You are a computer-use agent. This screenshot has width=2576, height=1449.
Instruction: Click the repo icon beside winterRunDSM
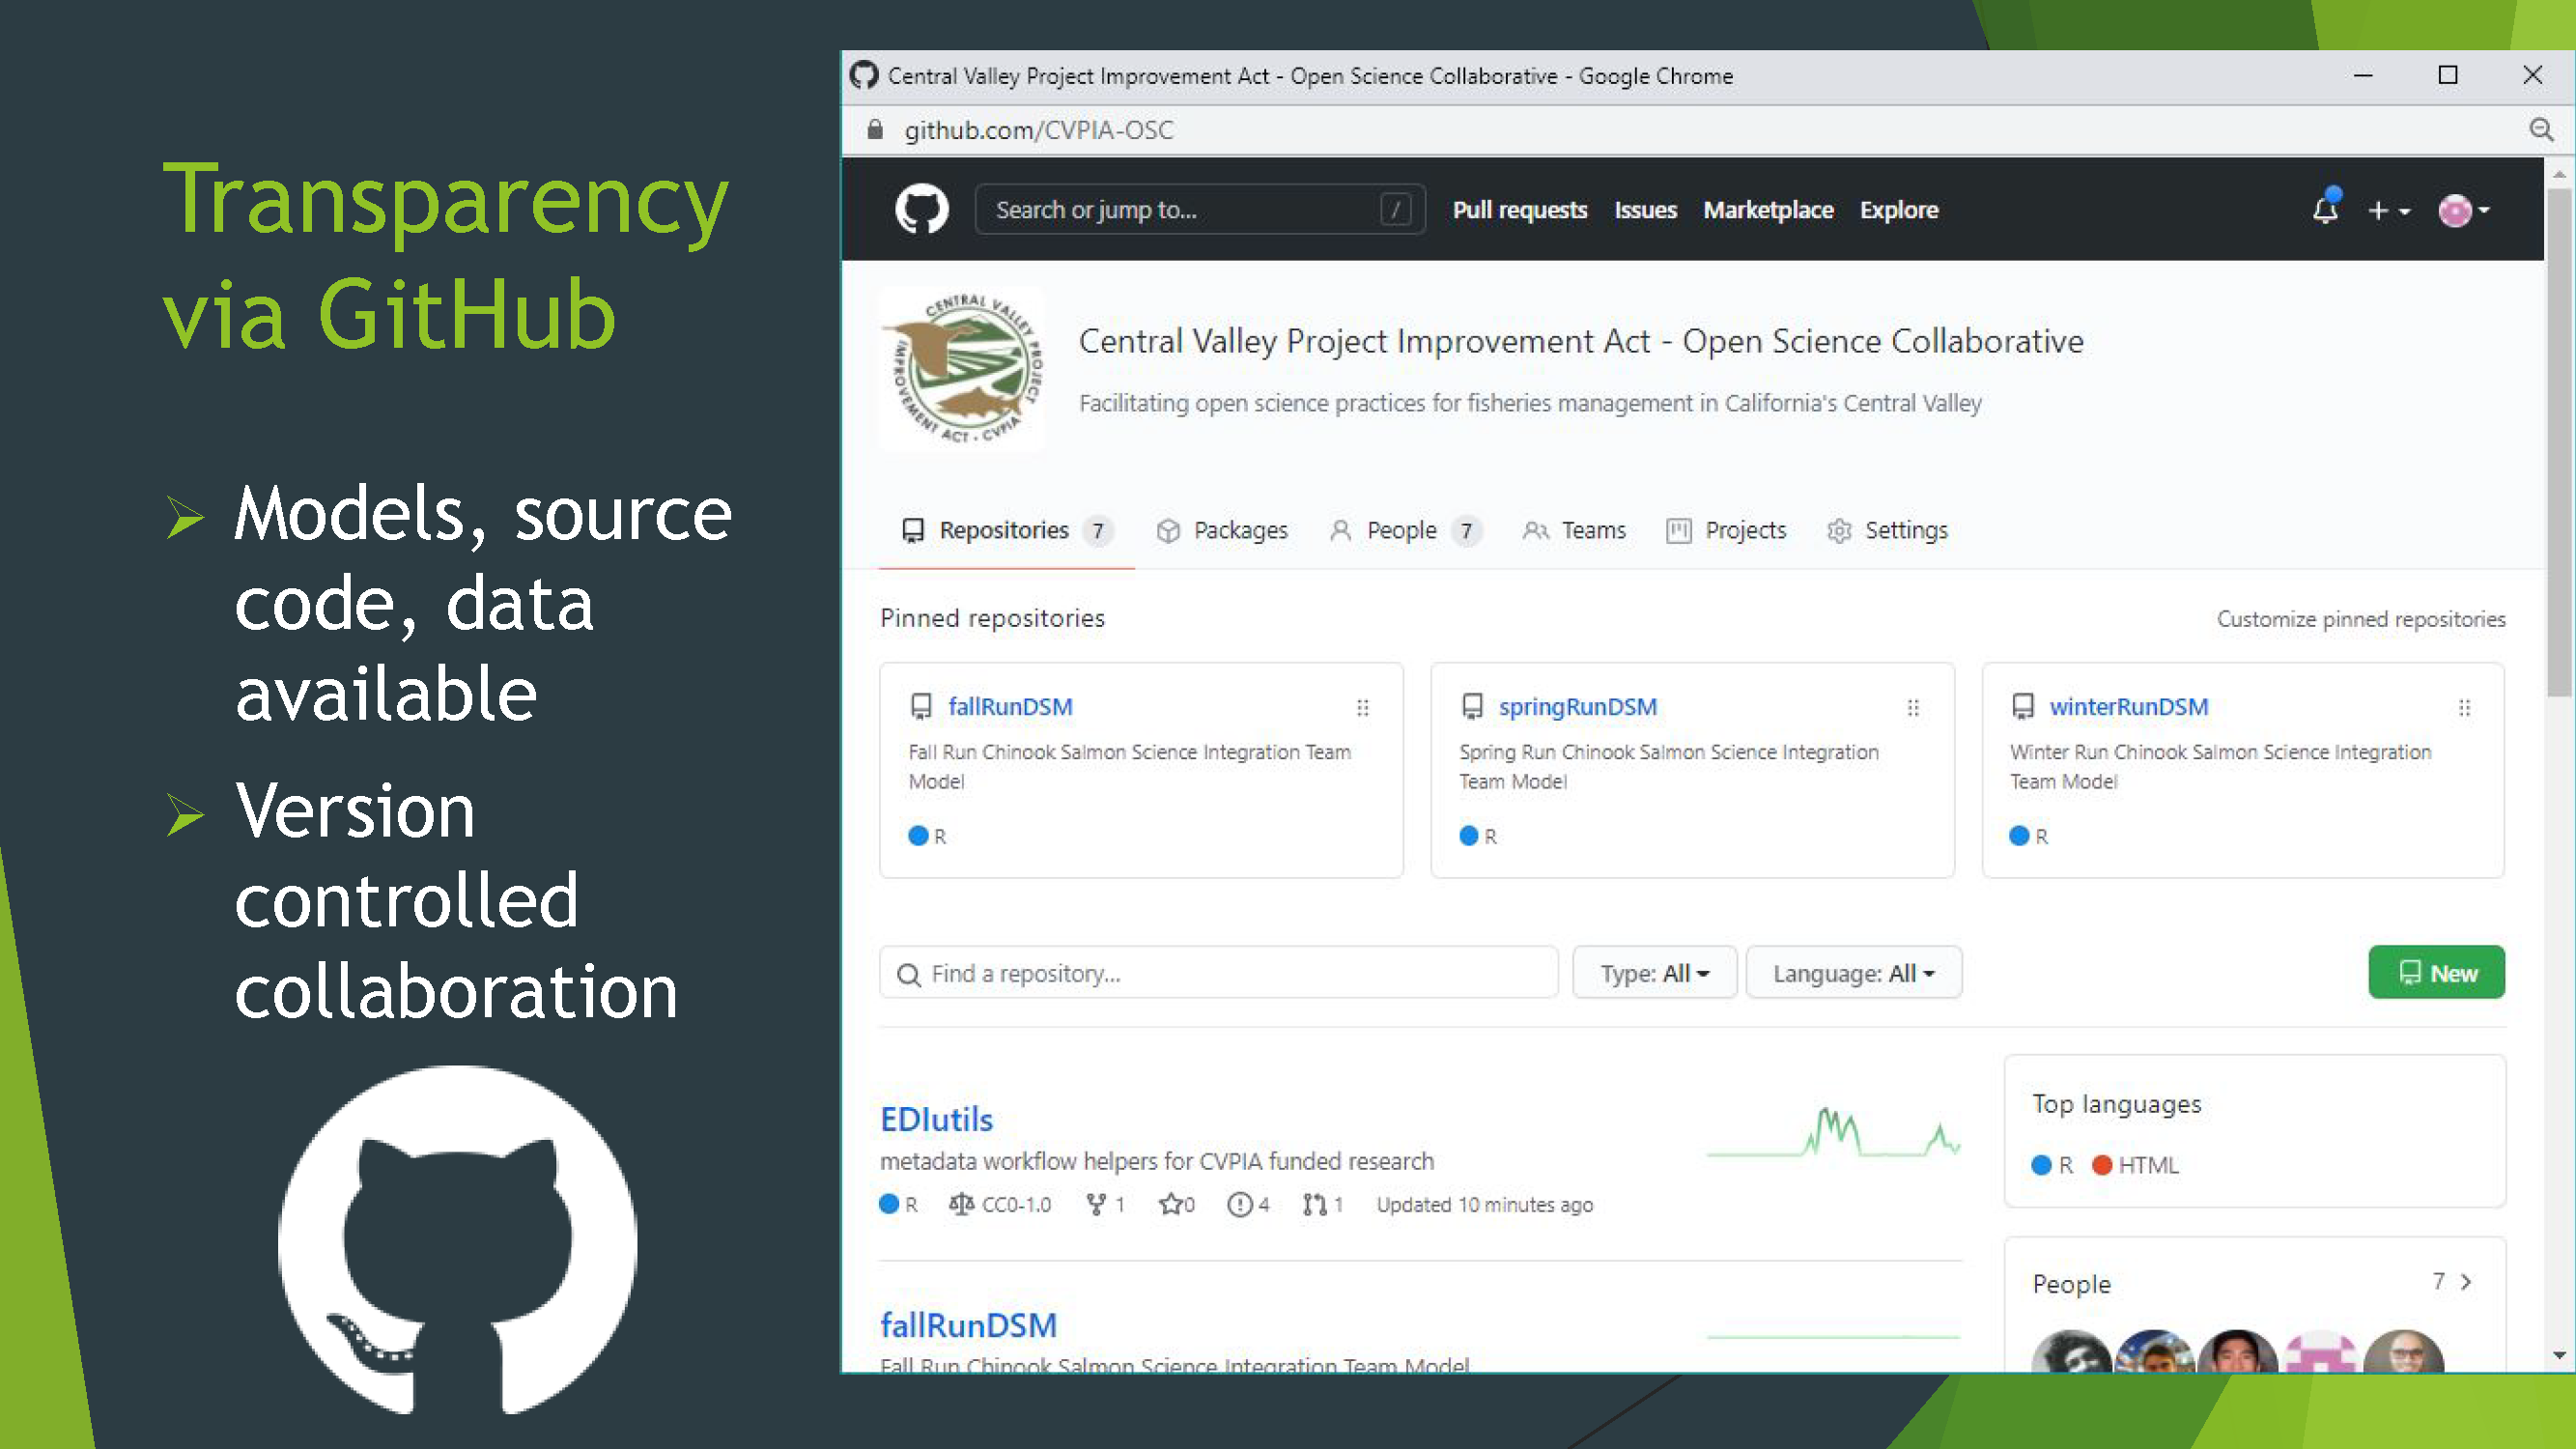tap(2023, 707)
